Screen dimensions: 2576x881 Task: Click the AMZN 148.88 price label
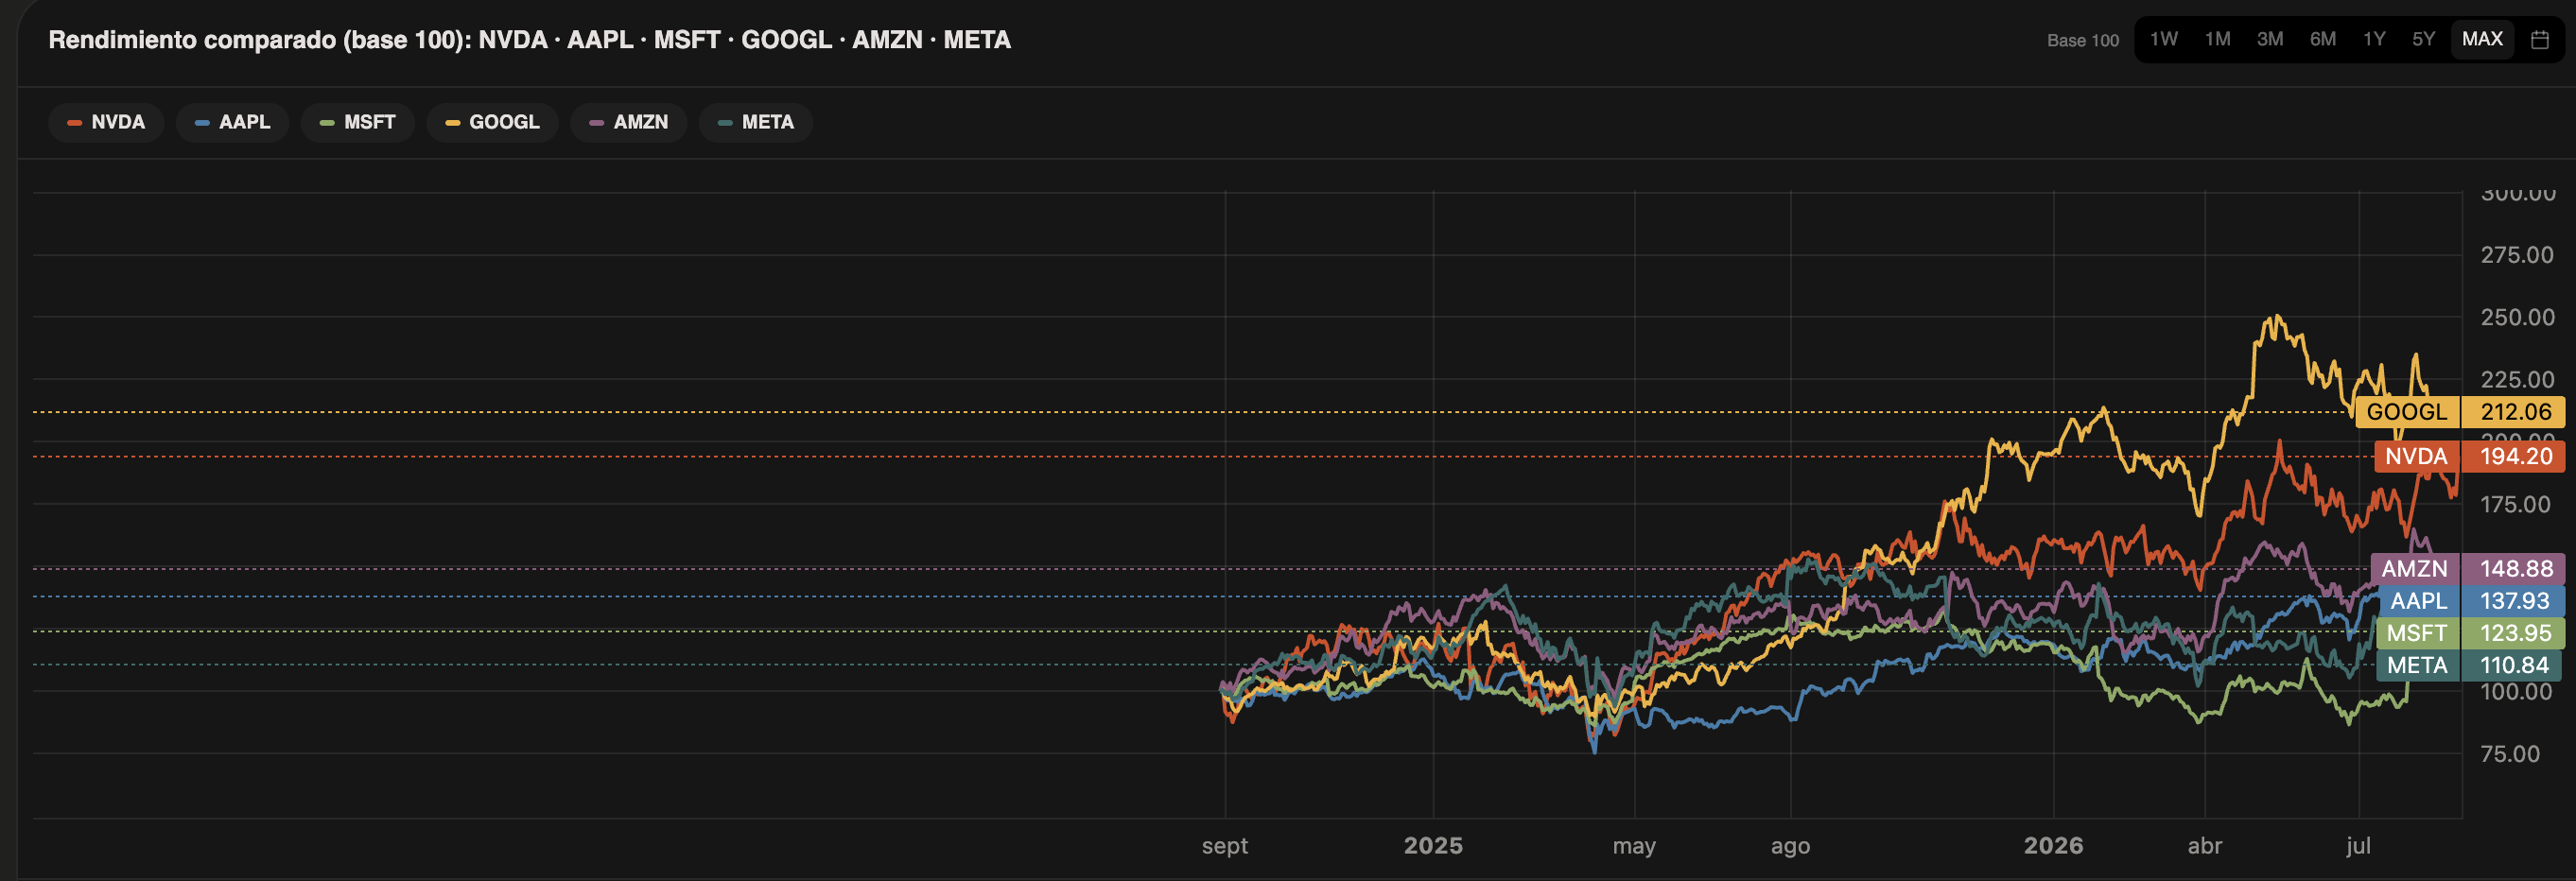(2468, 569)
